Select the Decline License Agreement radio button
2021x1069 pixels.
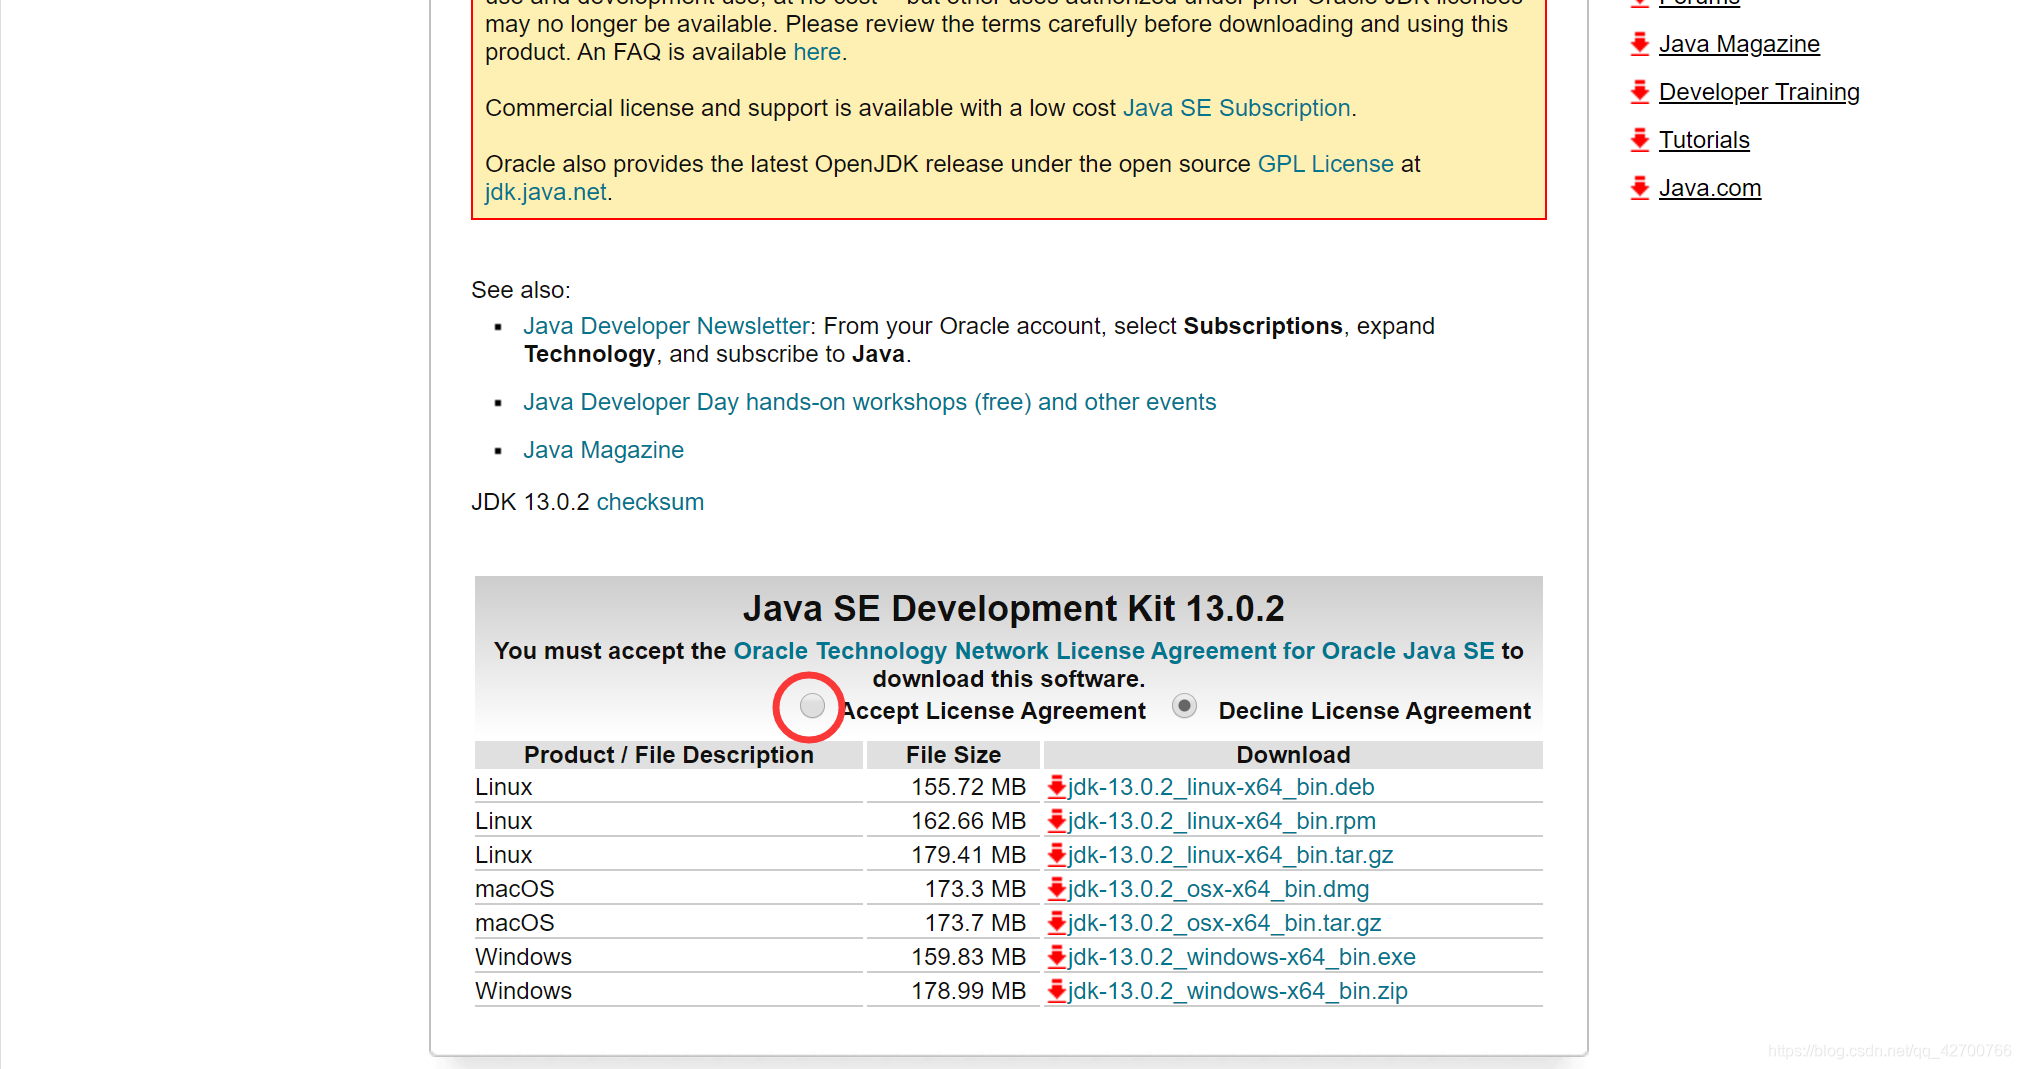tap(1185, 706)
